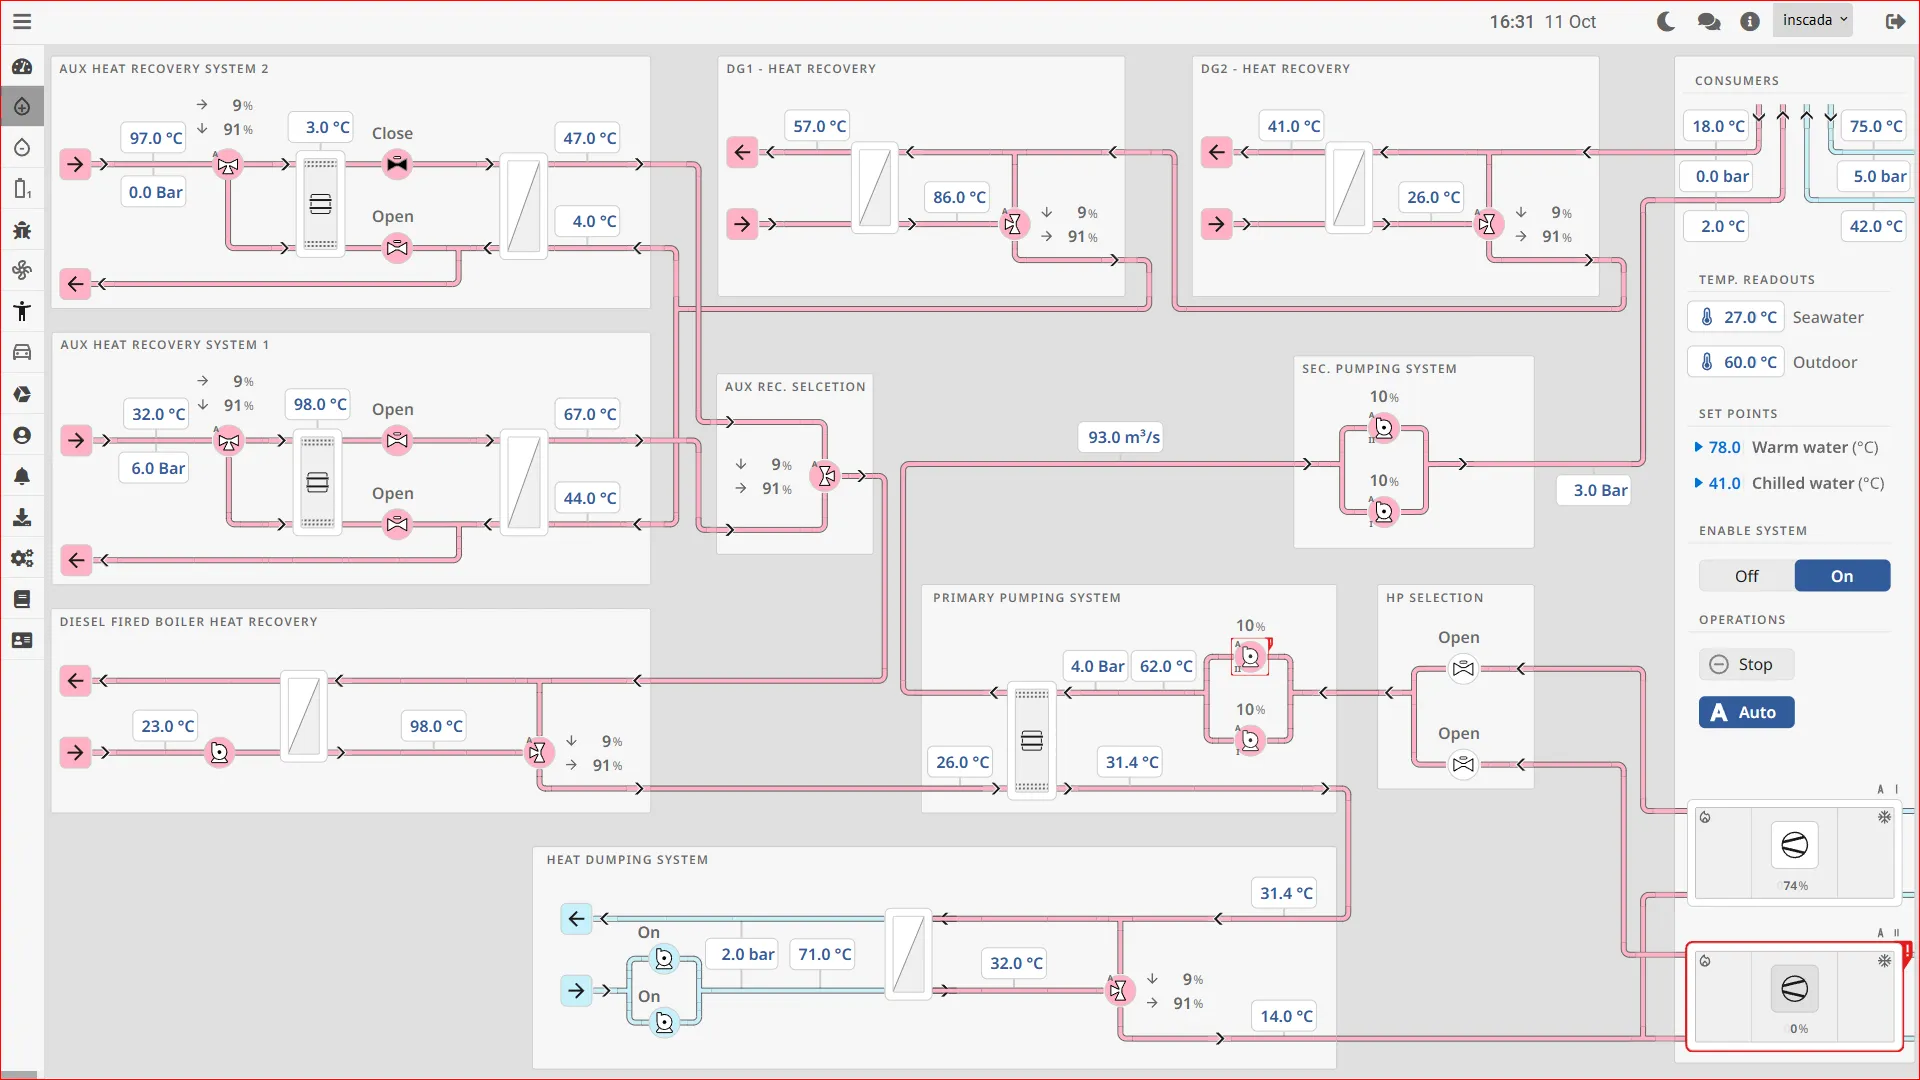
Task: Open info panel via the i icon
Action: (x=1750, y=21)
